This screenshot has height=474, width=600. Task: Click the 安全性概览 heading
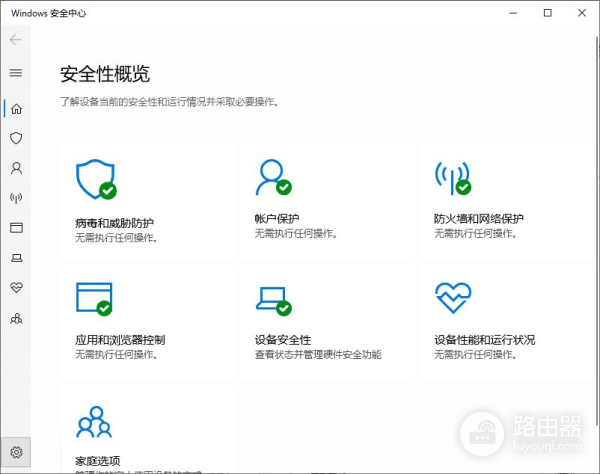(x=105, y=74)
